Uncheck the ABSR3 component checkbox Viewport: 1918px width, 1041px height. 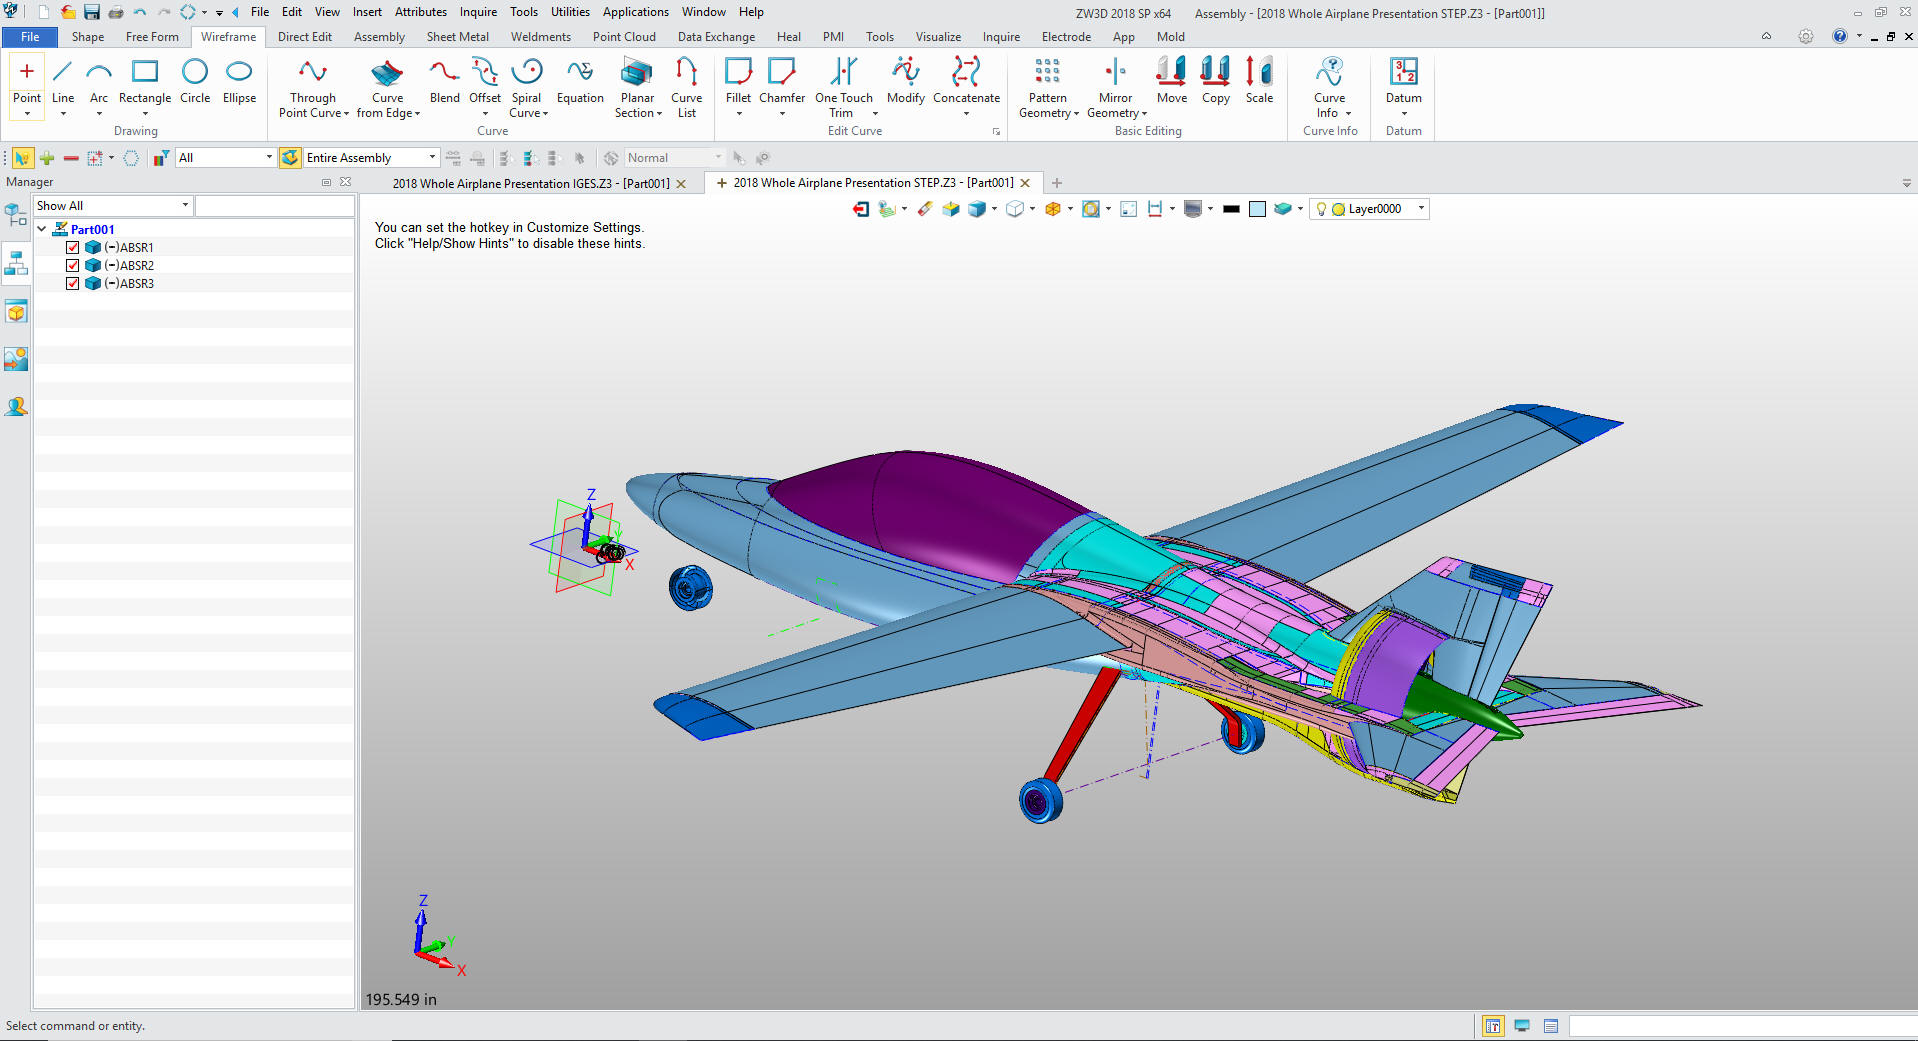[73, 284]
